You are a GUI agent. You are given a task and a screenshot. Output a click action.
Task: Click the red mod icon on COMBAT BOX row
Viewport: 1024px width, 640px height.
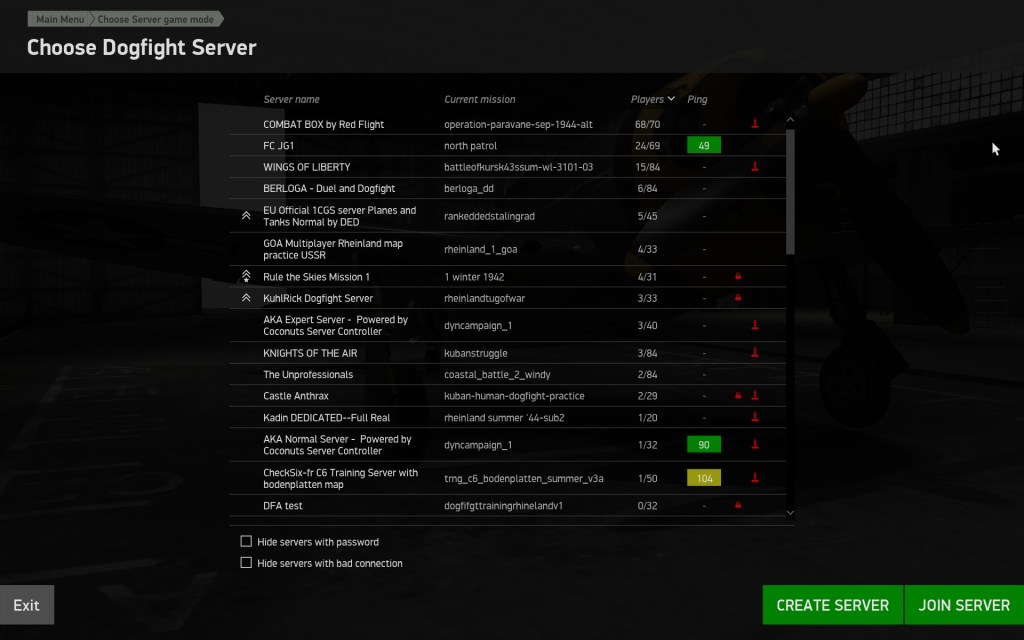tap(755, 124)
